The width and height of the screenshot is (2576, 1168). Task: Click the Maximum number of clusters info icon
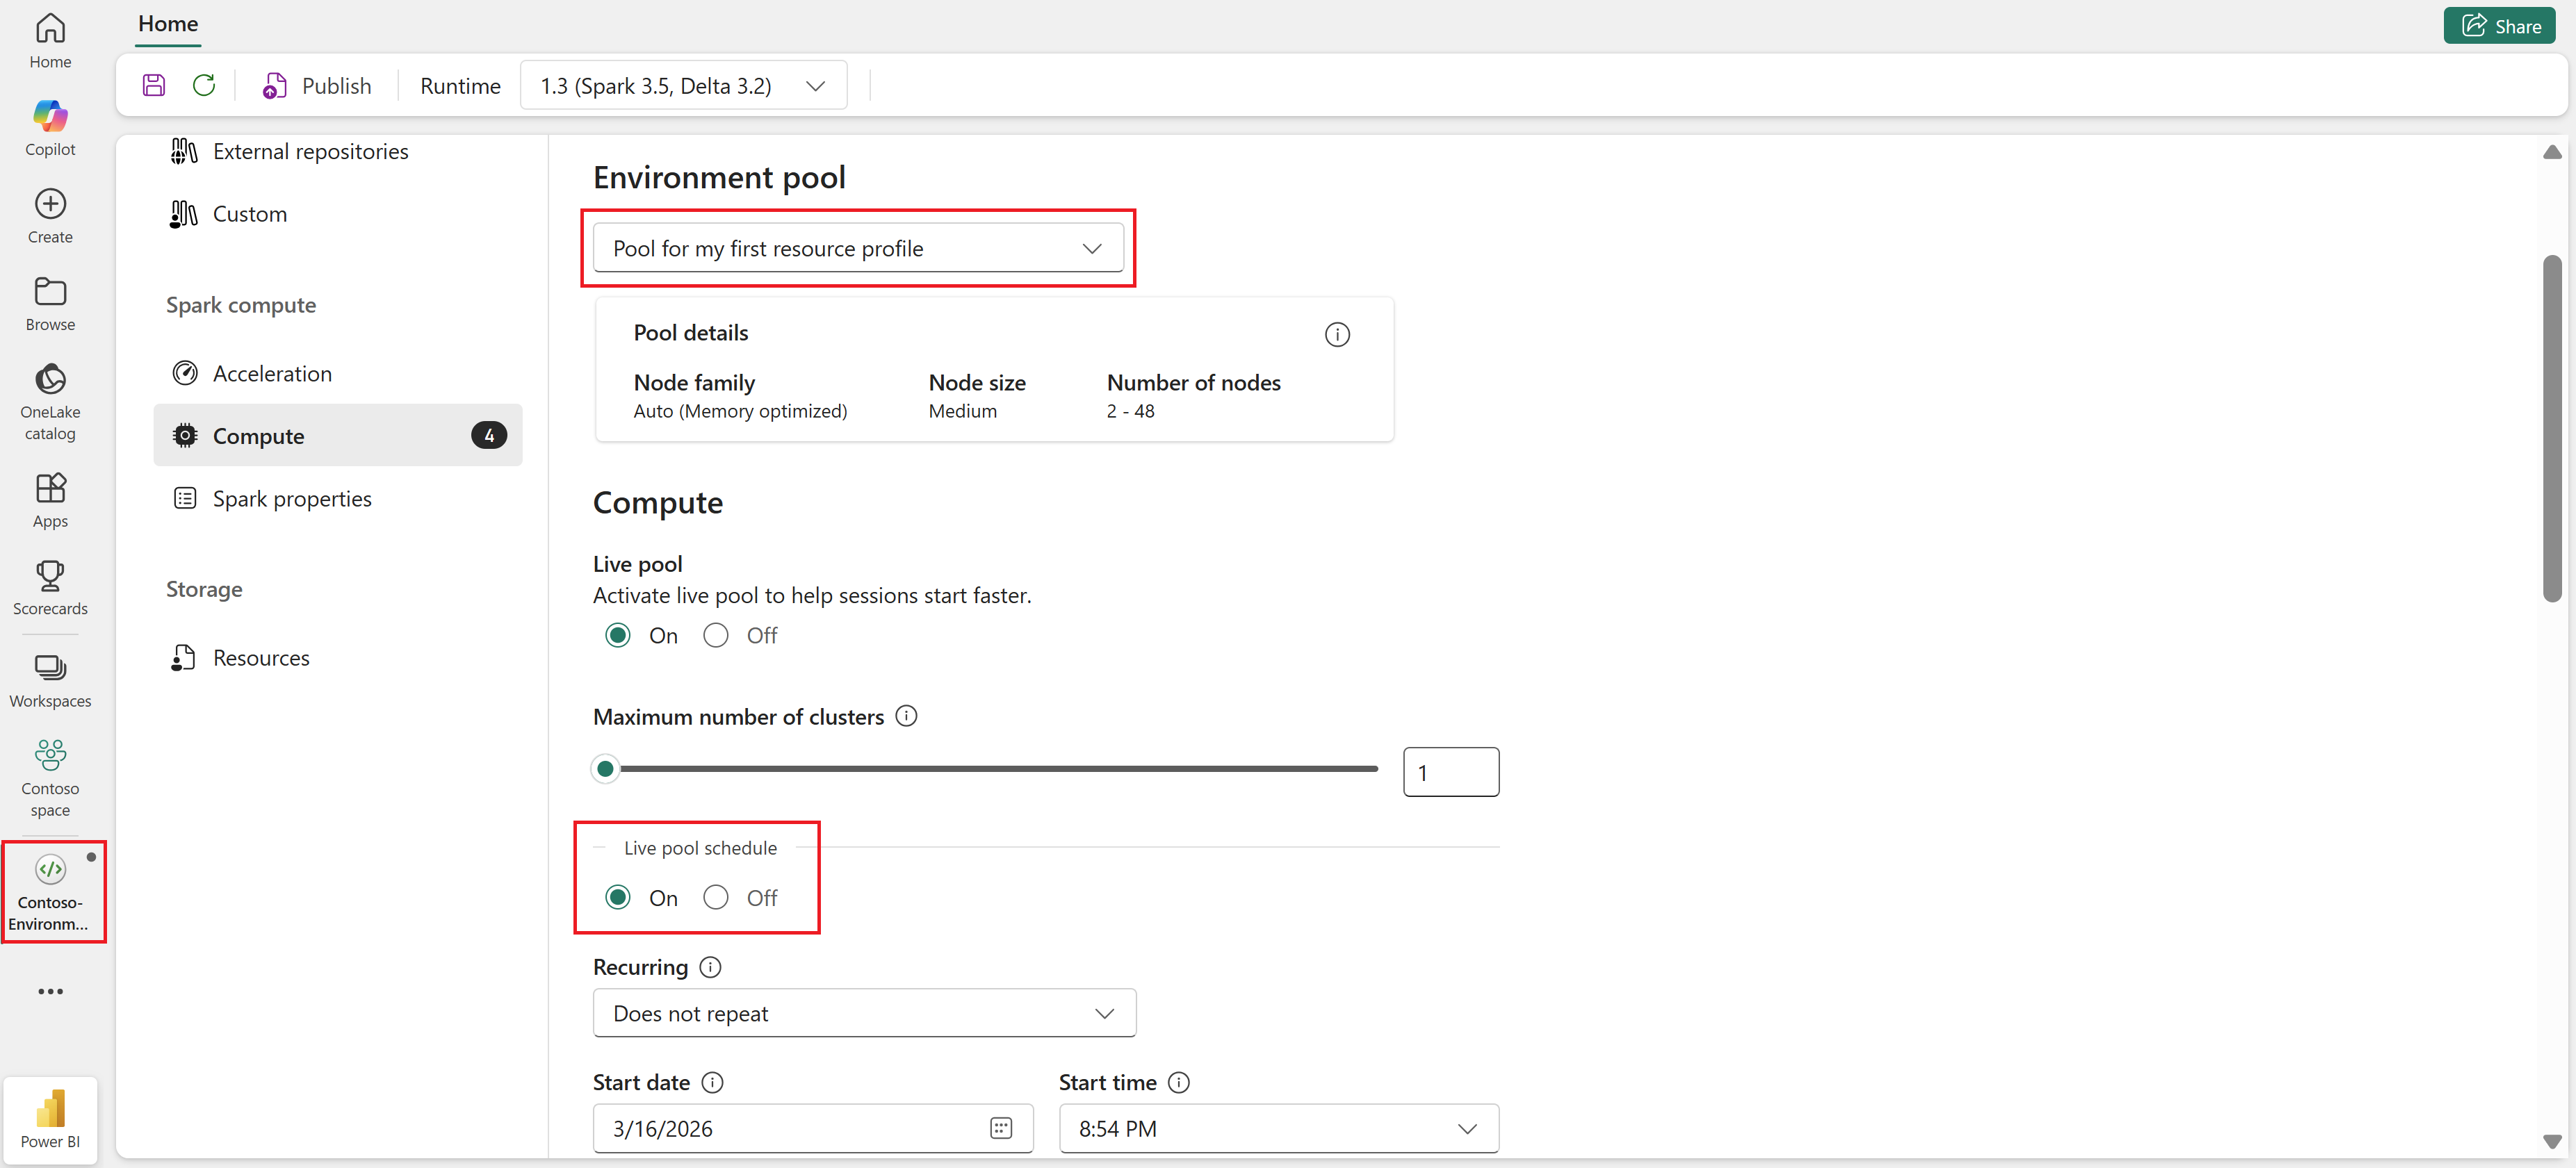coord(906,716)
